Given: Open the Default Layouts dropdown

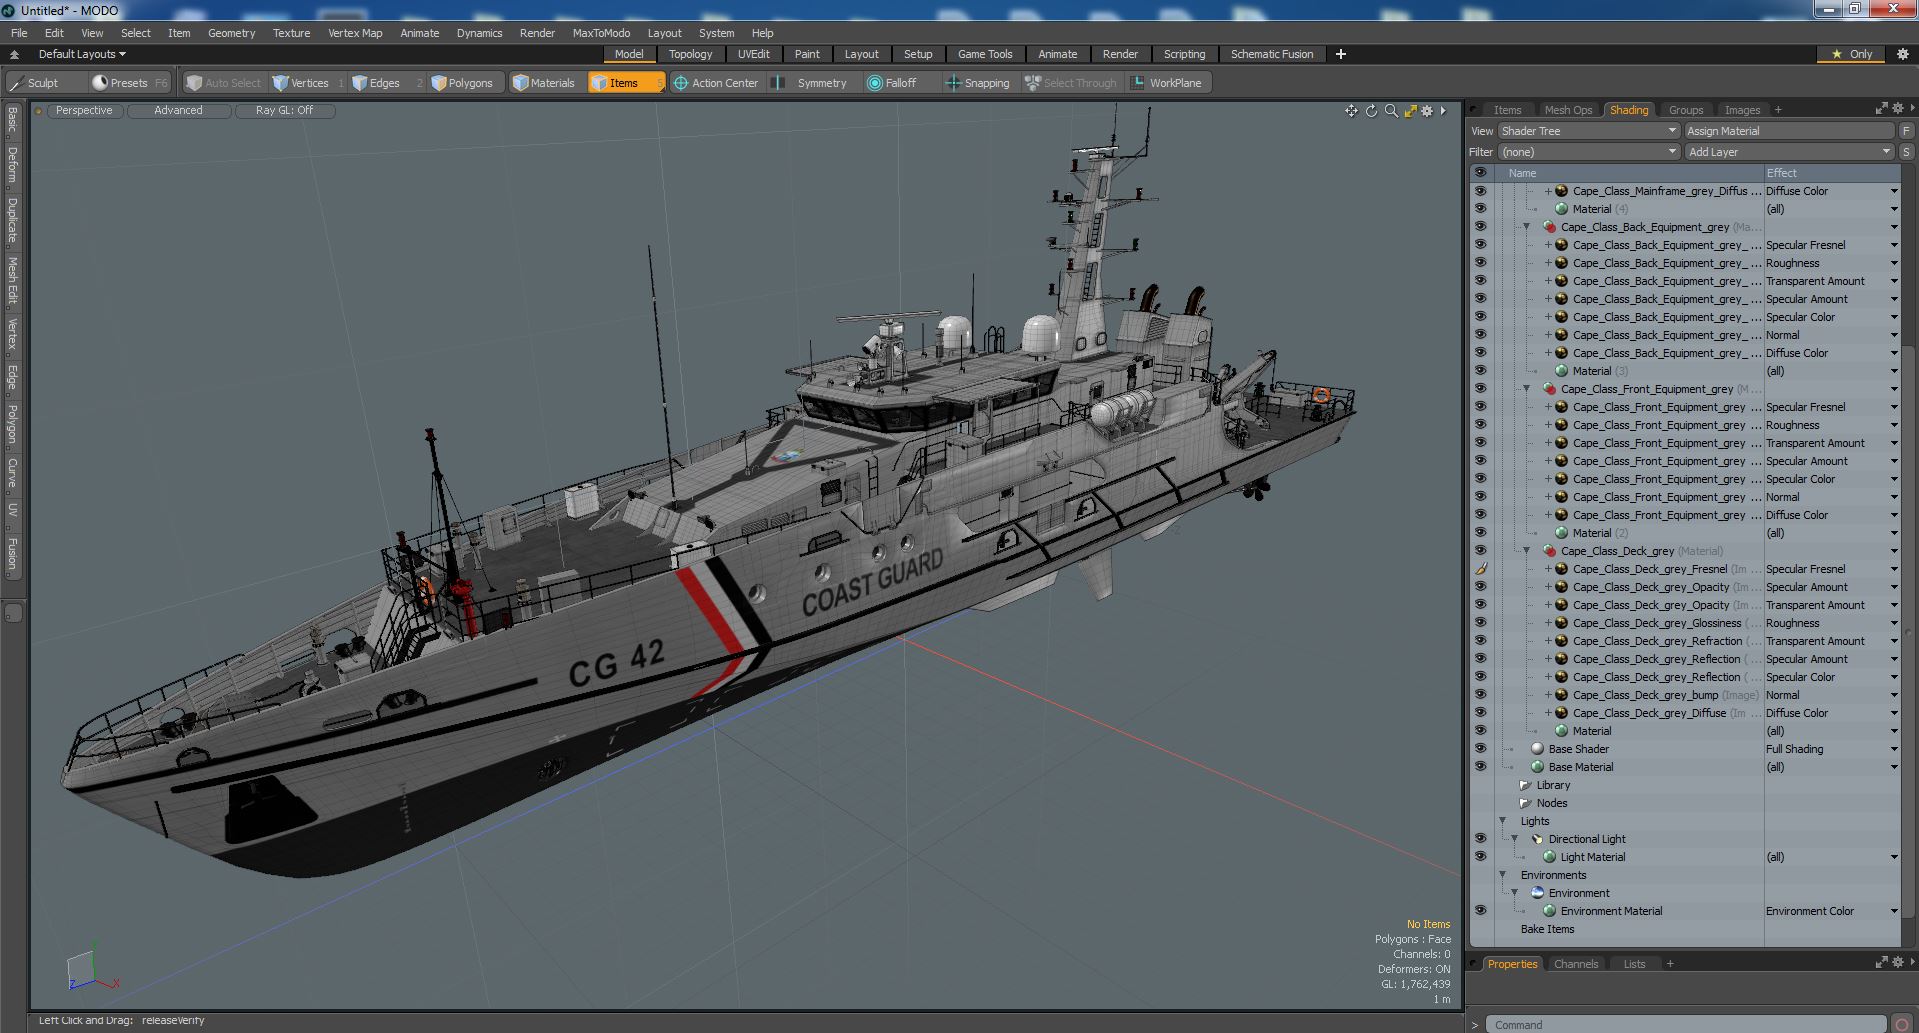Looking at the screenshot, I should [82, 54].
